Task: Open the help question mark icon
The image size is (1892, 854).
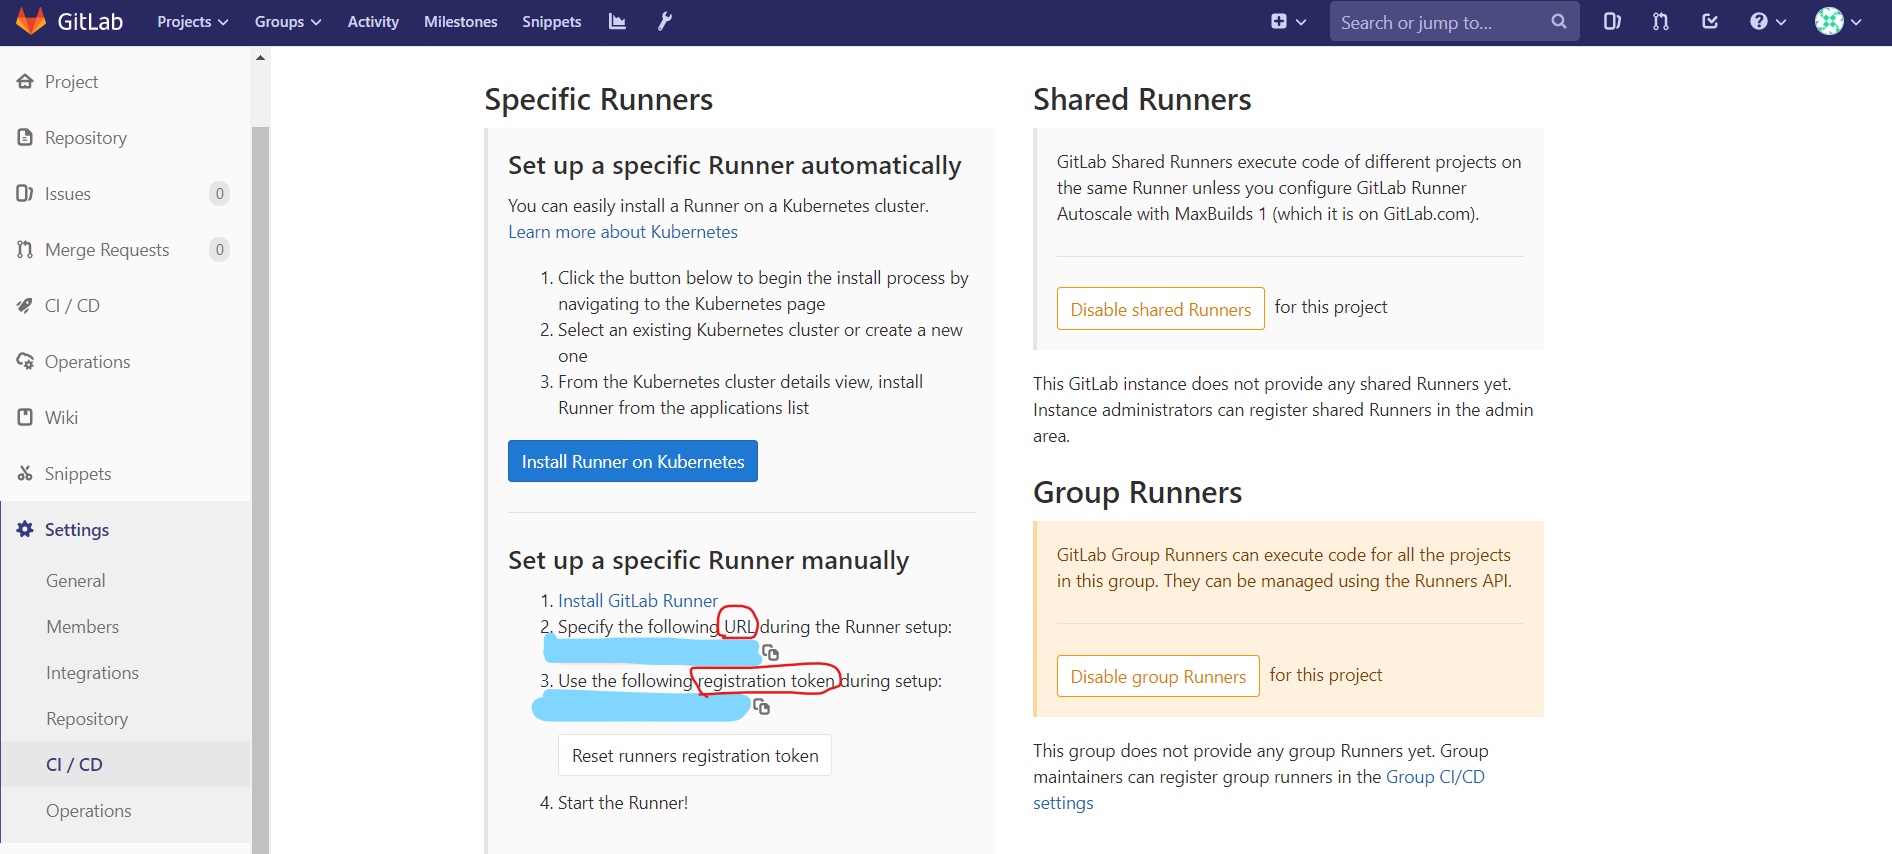Action: 1759,21
